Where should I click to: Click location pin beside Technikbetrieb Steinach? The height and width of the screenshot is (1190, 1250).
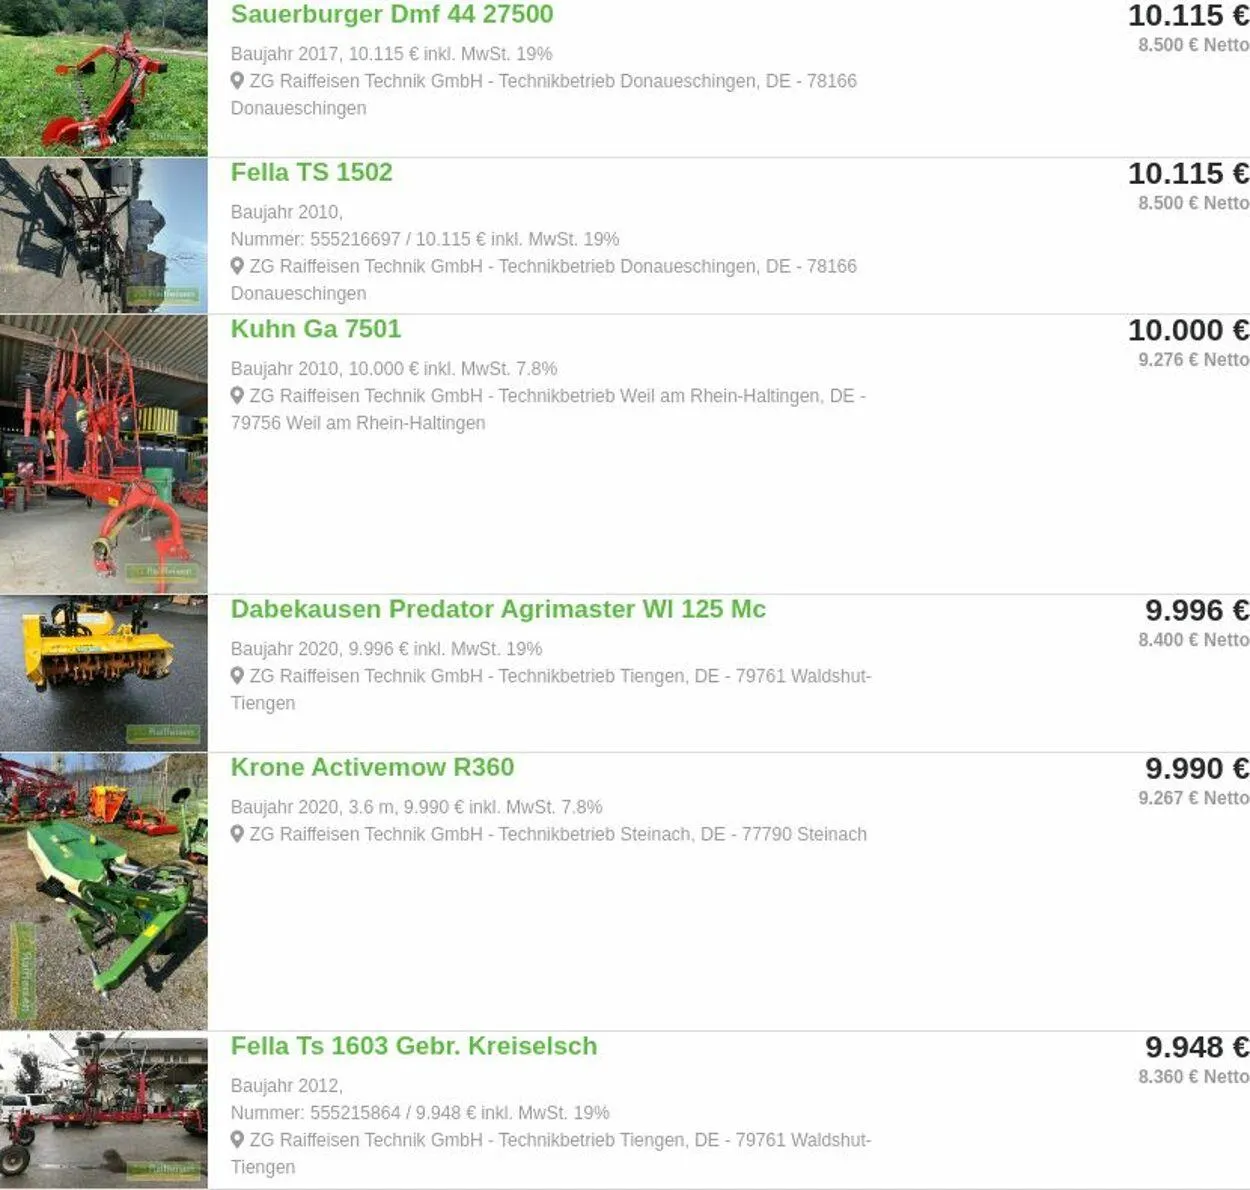(237, 834)
